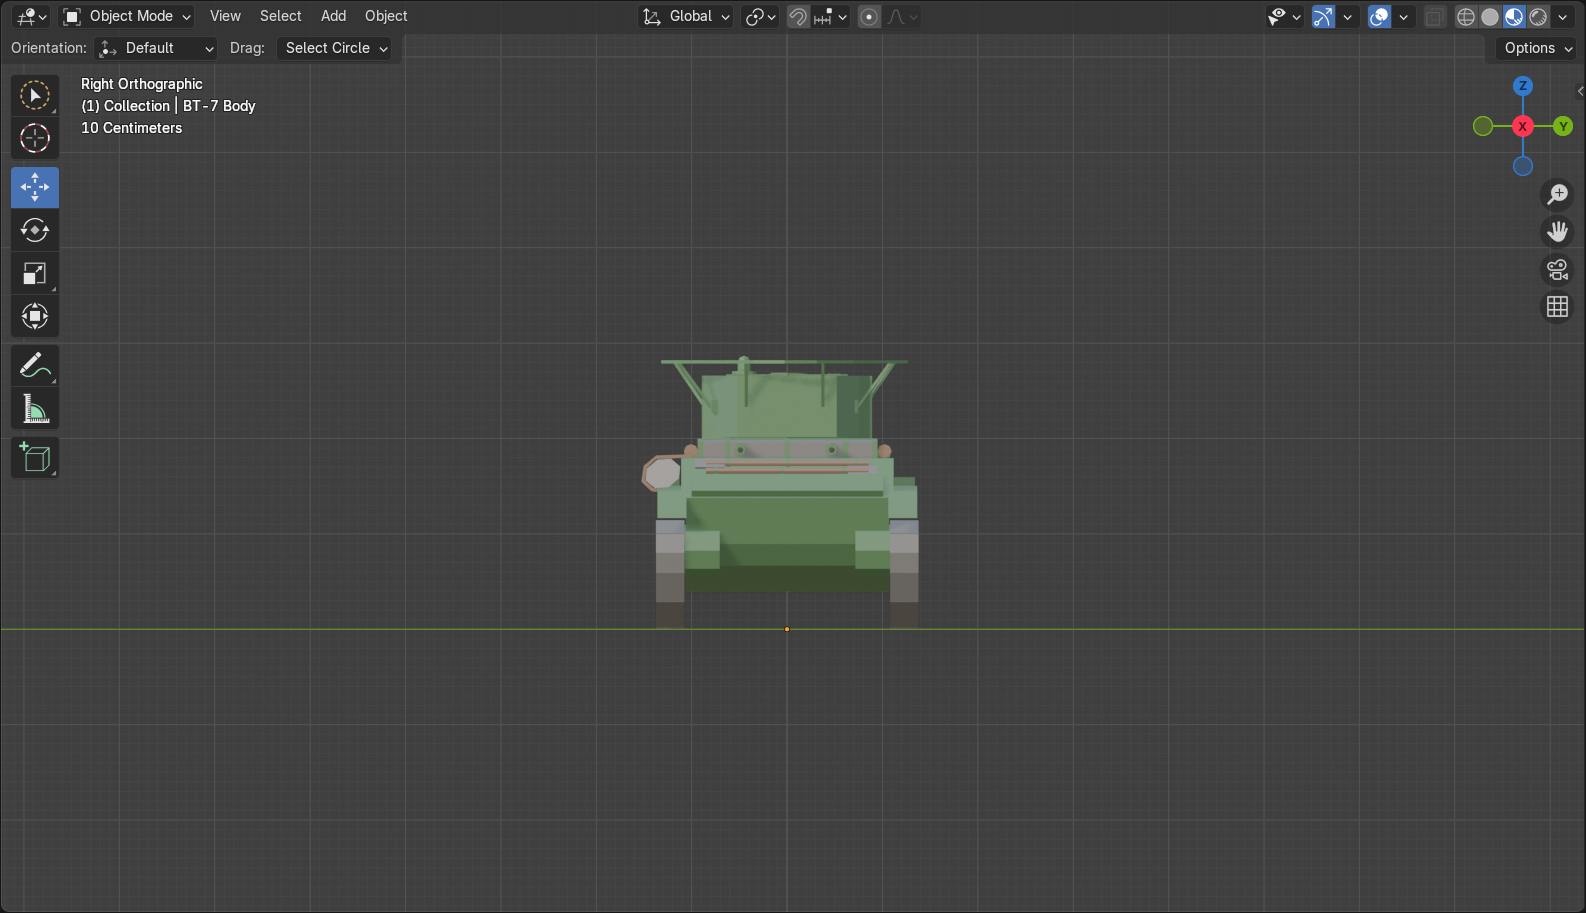The image size is (1586, 913).
Task: Click the Z axis on navigation gizmo
Action: tap(1523, 86)
